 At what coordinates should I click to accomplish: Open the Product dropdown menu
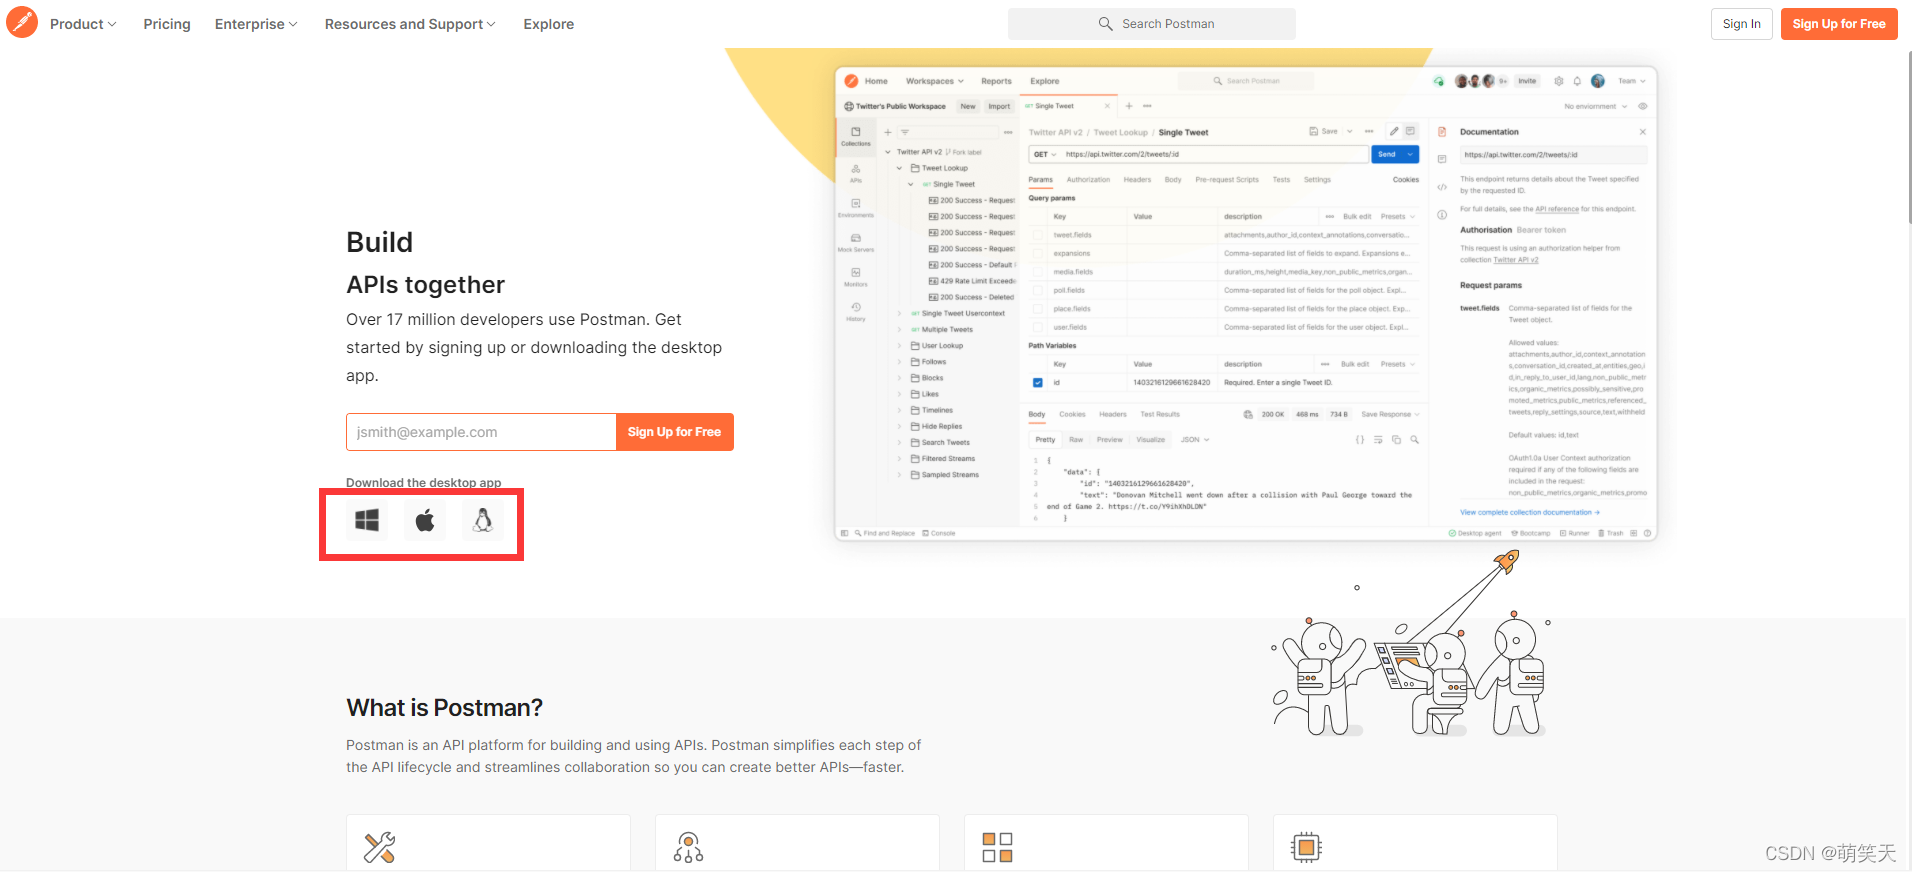coord(83,24)
